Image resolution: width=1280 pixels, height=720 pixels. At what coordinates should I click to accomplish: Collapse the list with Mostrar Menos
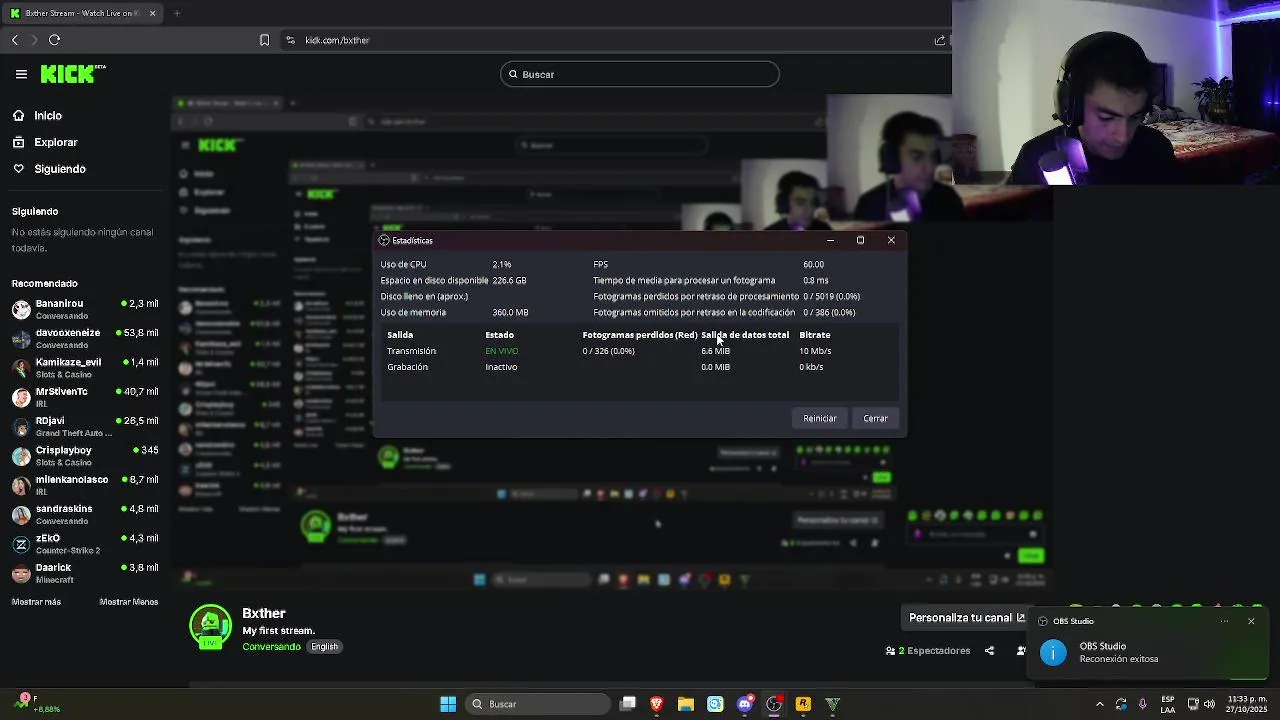129,602
